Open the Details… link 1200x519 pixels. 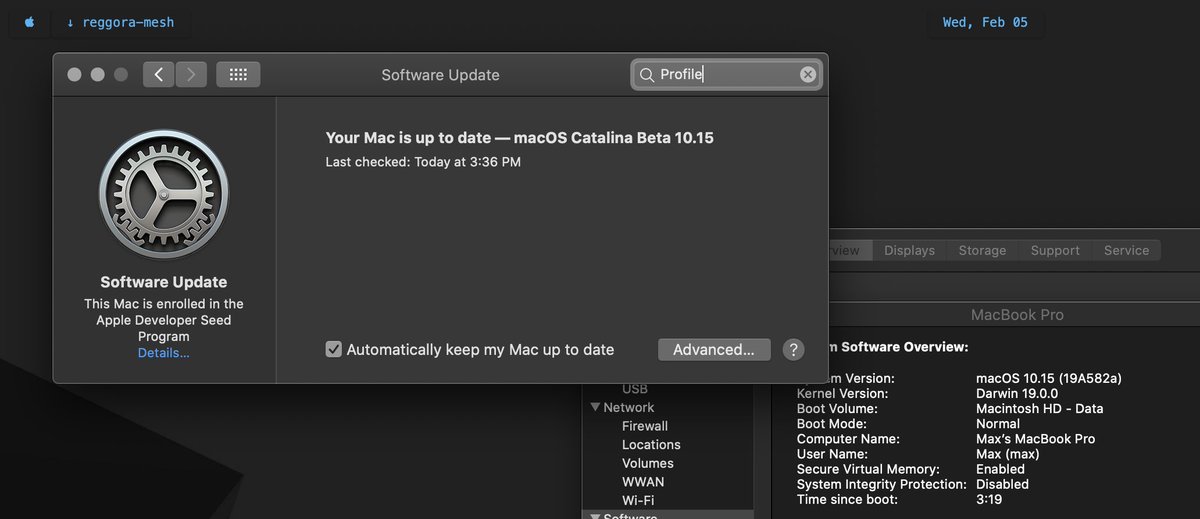(164, 353)
